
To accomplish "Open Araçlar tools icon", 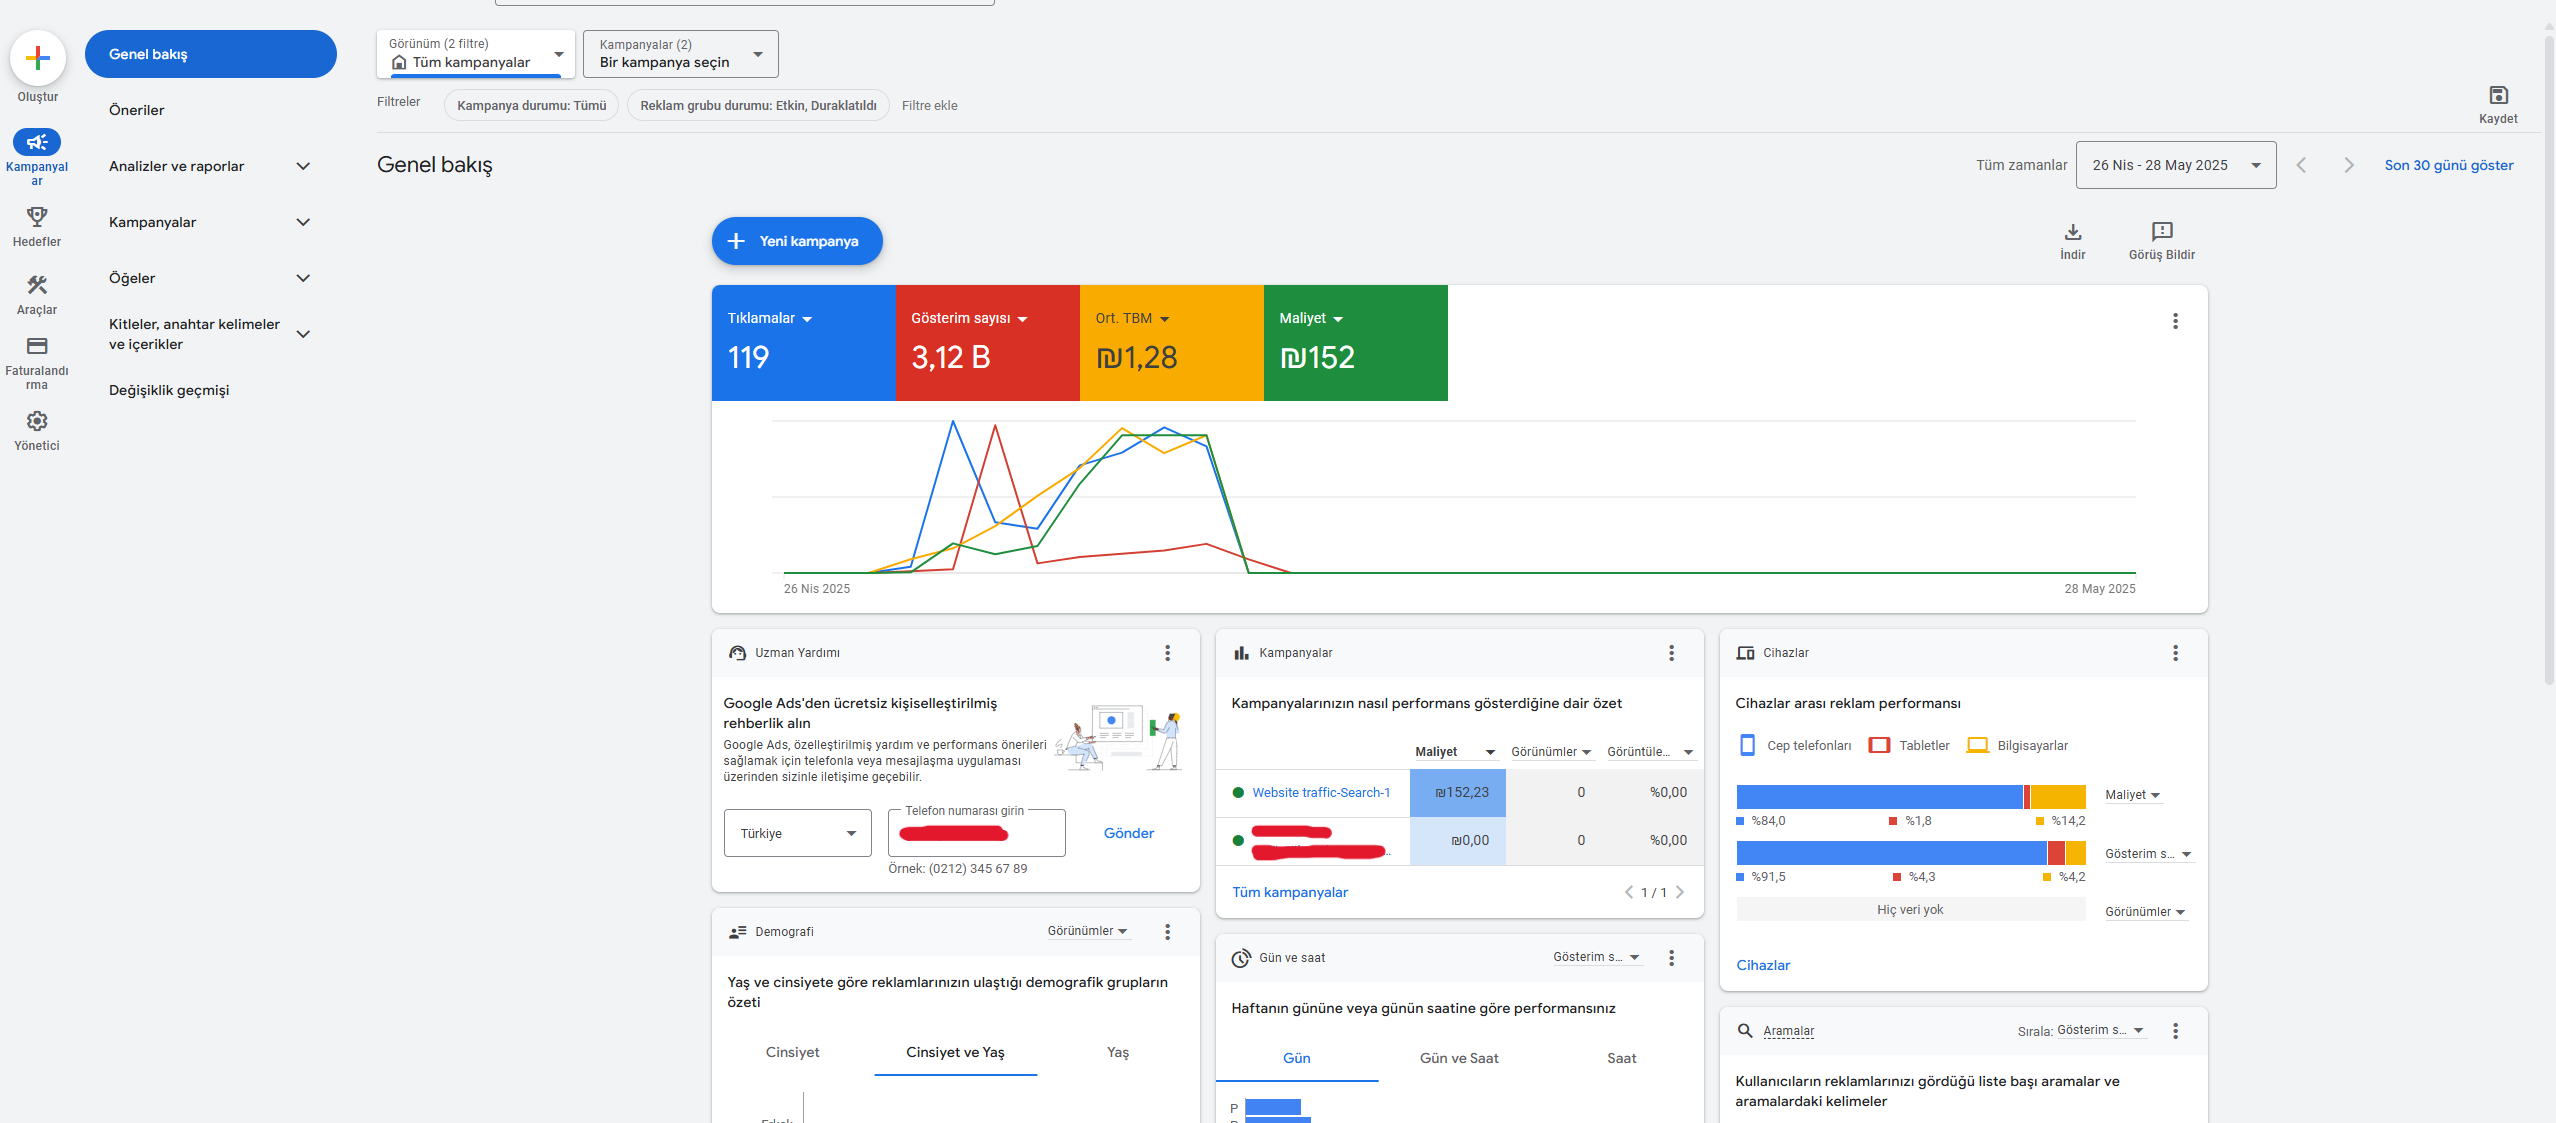I will (37, 285).
